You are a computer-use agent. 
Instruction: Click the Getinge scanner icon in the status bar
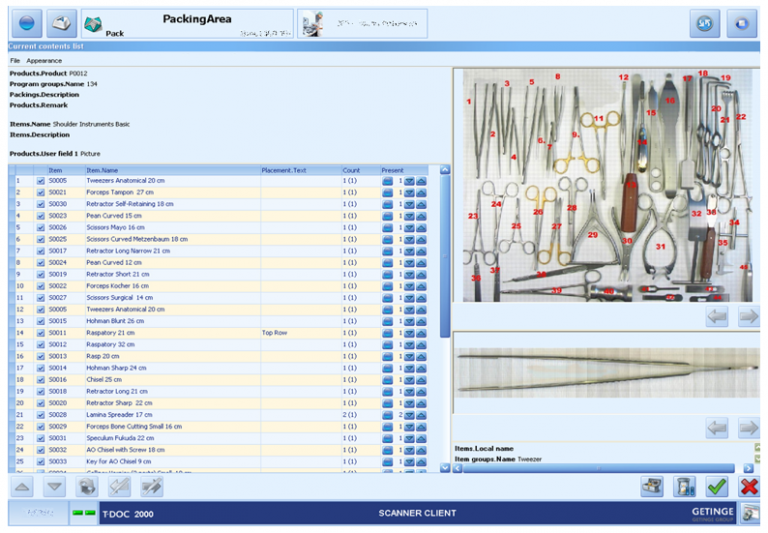point(749,514)
